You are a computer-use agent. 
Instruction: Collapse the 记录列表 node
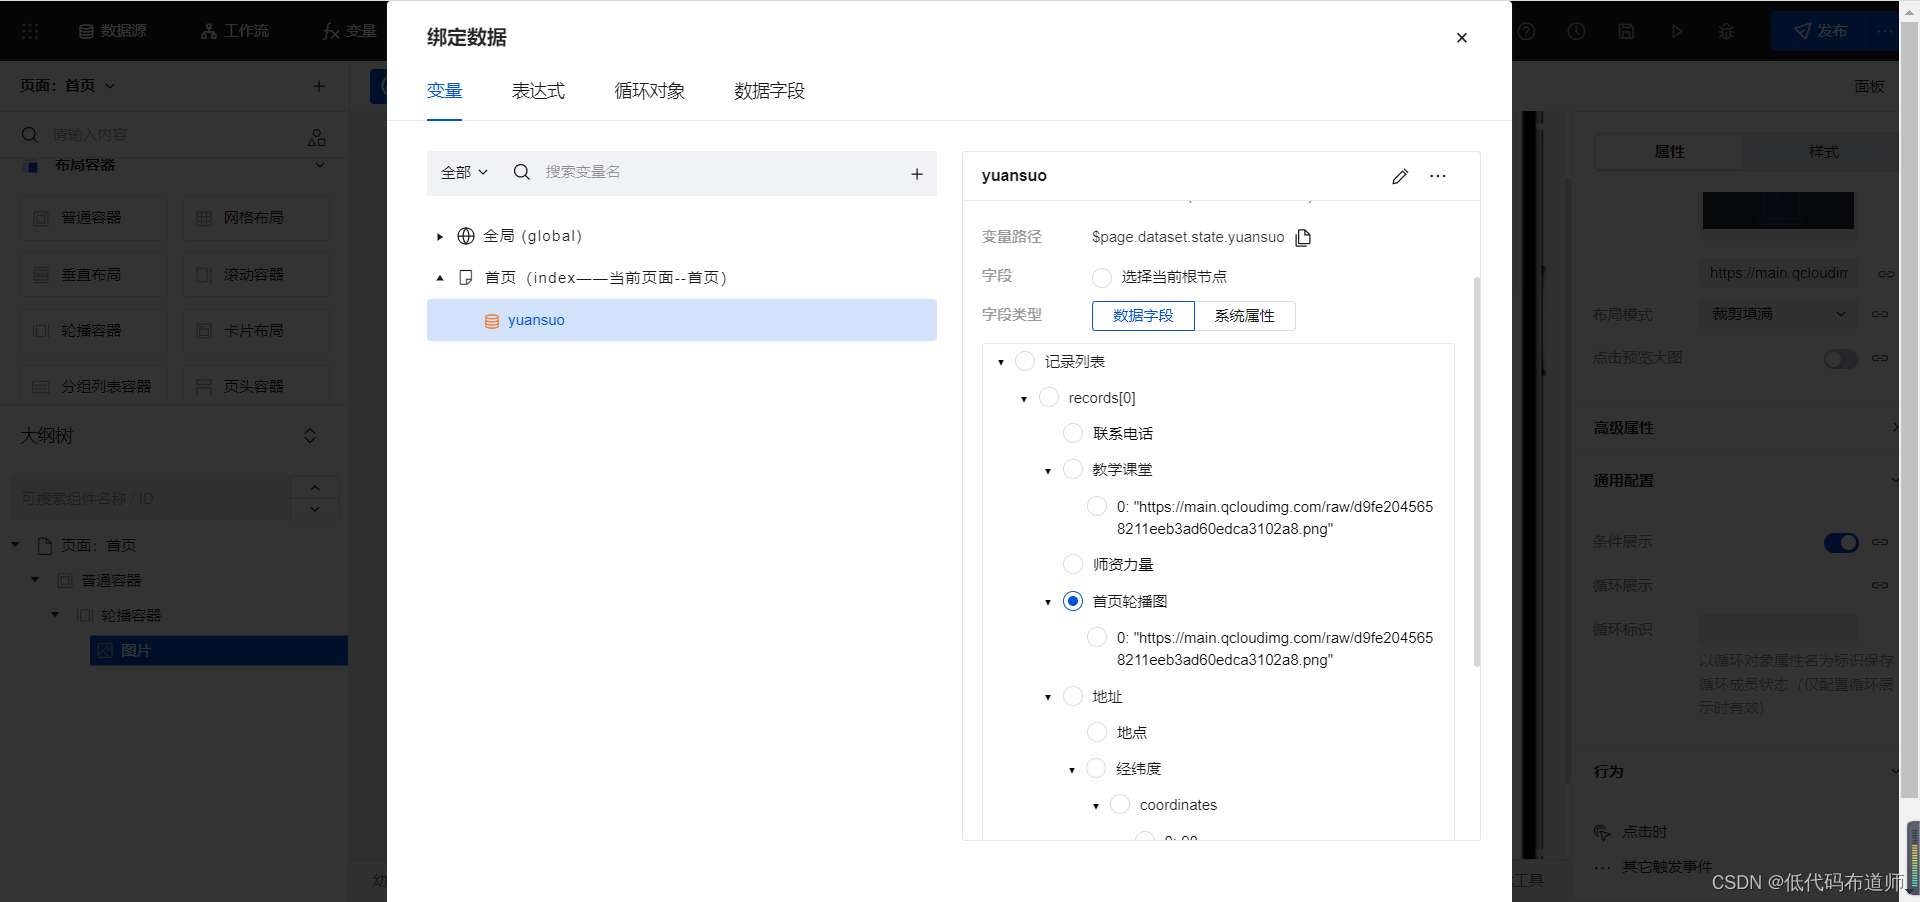coord(1000,363)
